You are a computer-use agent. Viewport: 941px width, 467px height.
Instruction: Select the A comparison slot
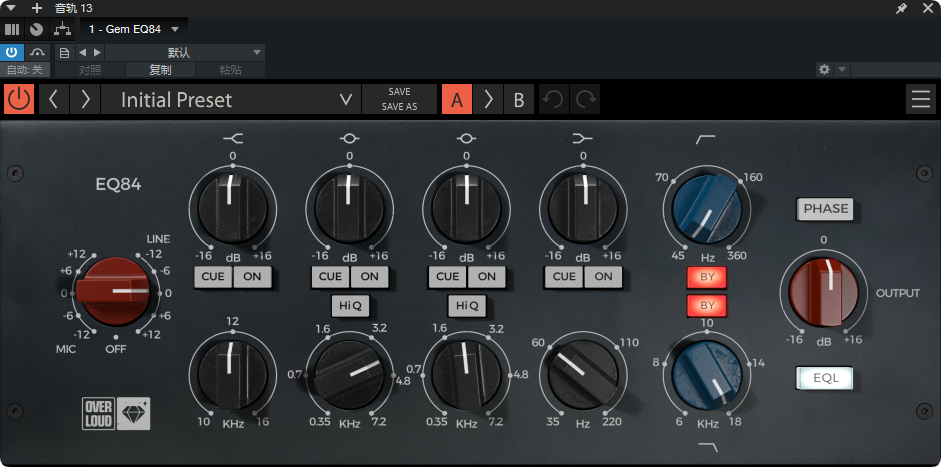[457, 99]
